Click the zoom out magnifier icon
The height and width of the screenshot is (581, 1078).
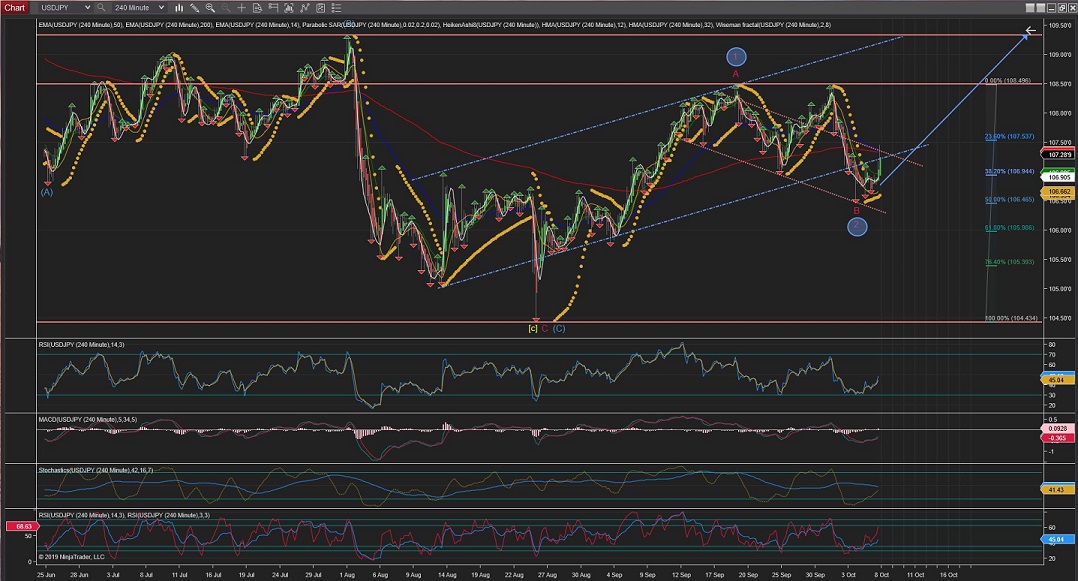[x=226, y=7]
